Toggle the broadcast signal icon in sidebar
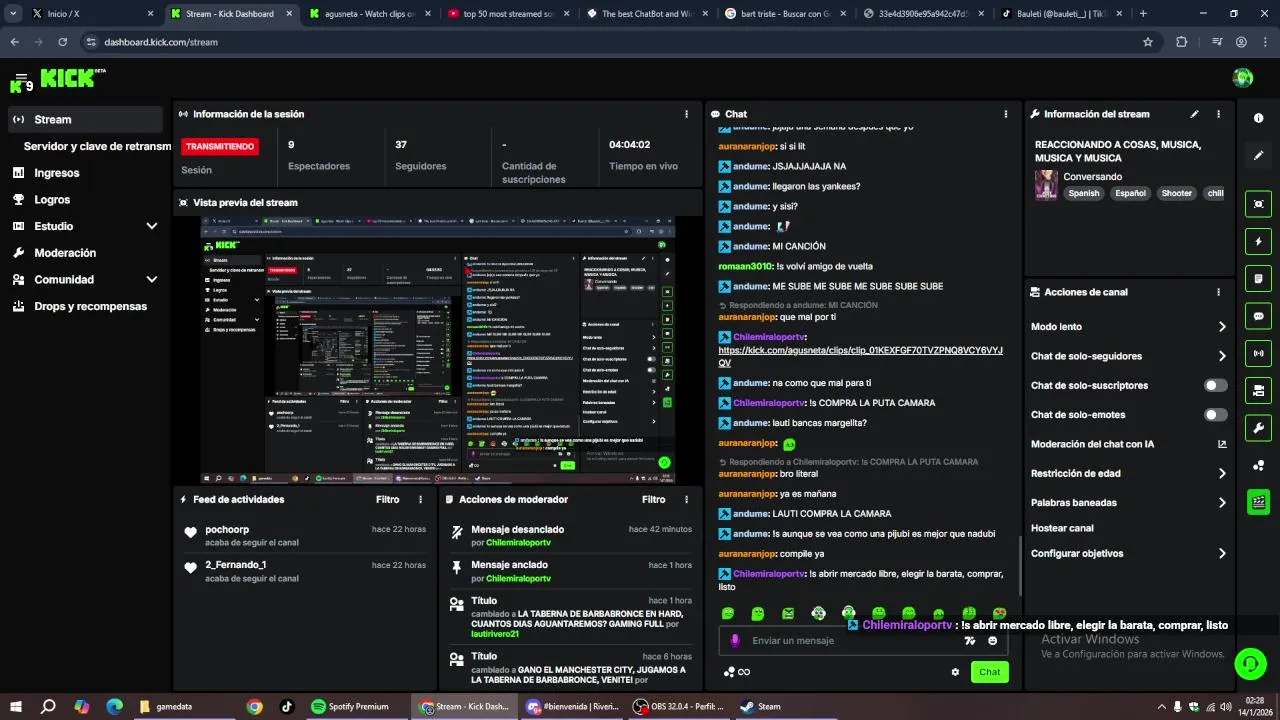This screenshot has height=720, width=1280. coord(1258,353)
